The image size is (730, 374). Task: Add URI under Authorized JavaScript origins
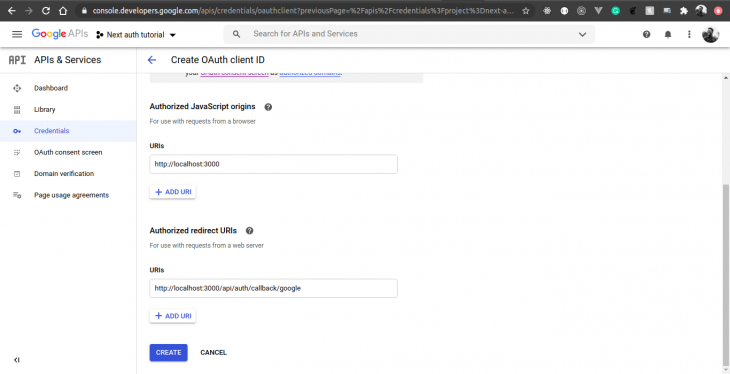tap(173, 192)
